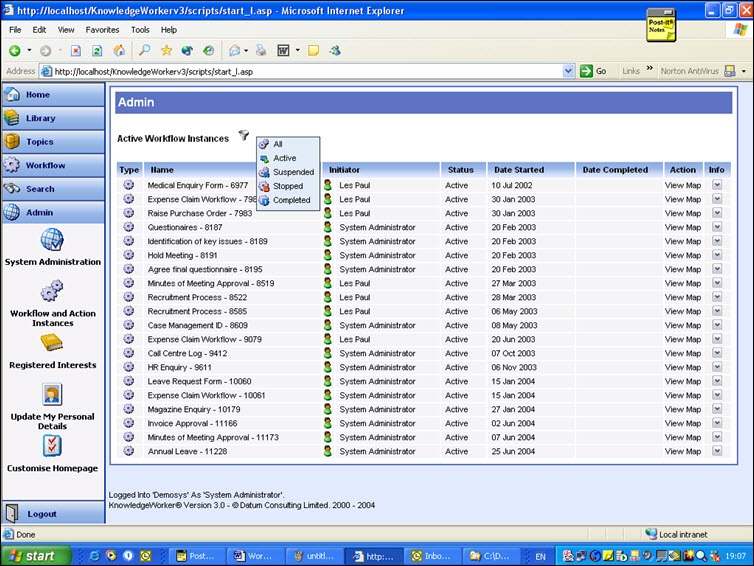
Task: Open Customise Homepage checklist icon
Action: pos(52,445)
